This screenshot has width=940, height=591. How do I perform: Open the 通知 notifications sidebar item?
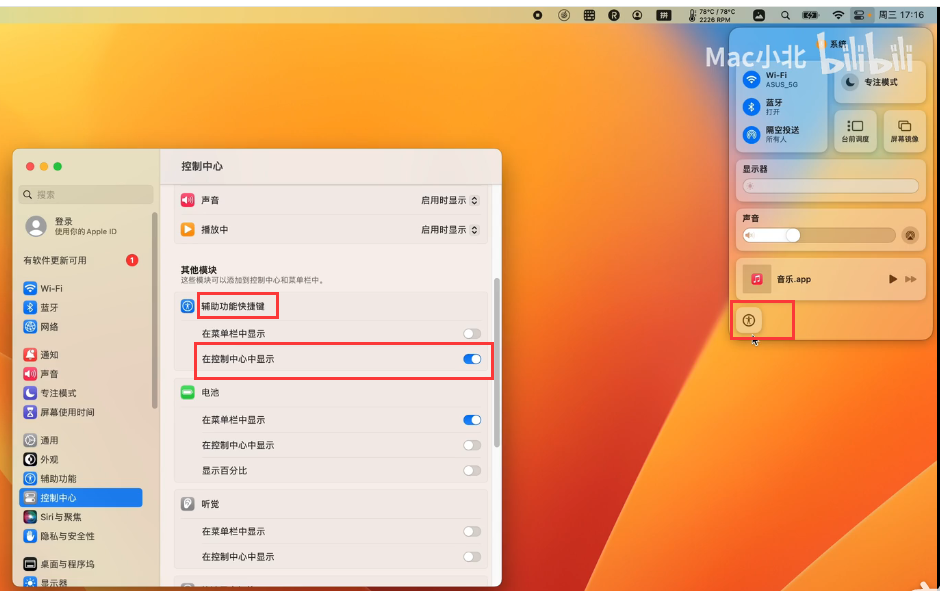[81, 355]
